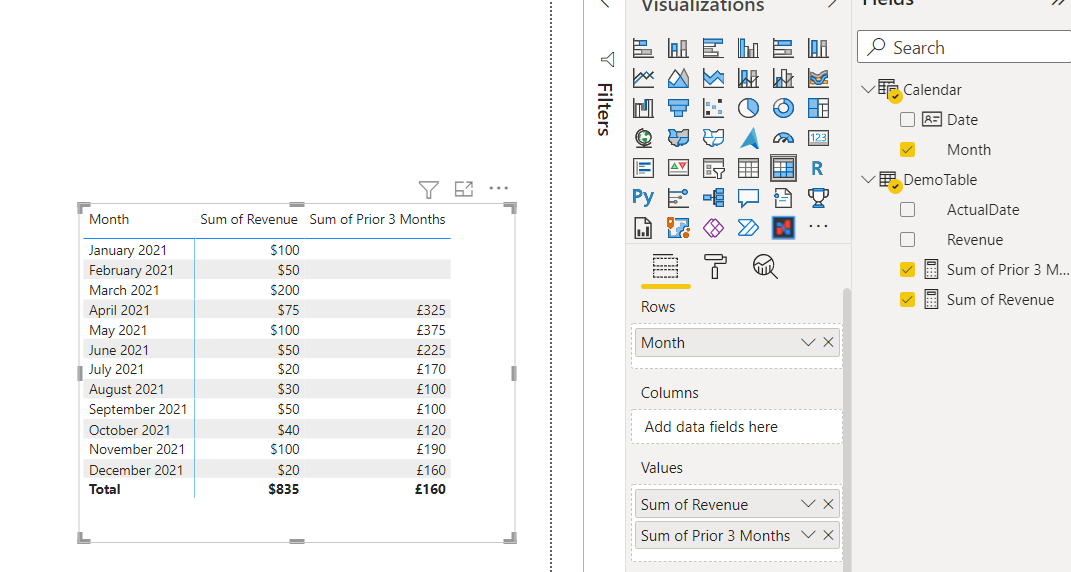Screen dimensions: 1071x572
Task: Select the Power Automate visual
Action: tap(748, 228)
